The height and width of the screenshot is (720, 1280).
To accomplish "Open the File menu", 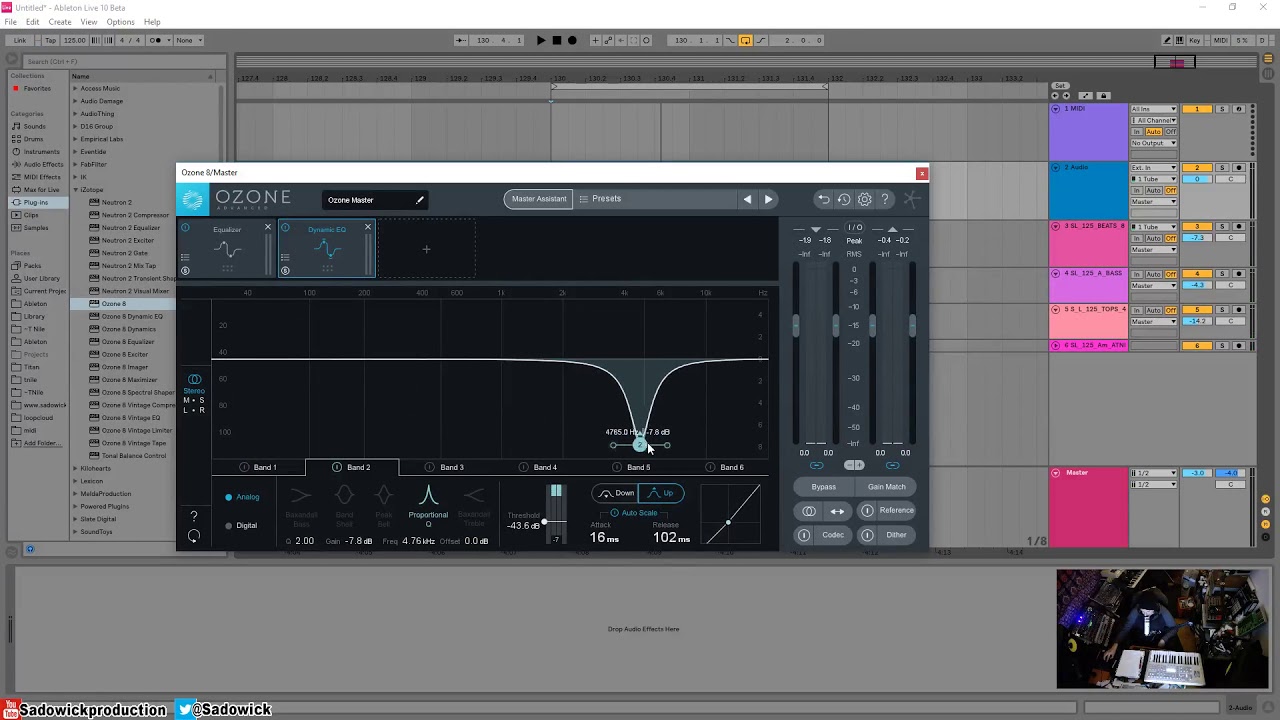I will click(x=11, y=22).
